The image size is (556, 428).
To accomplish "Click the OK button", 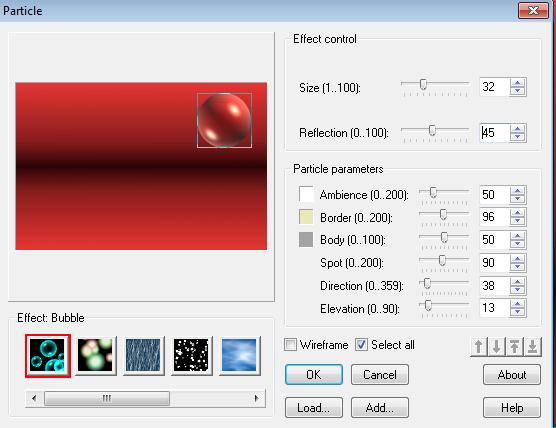I will [314, 375].
